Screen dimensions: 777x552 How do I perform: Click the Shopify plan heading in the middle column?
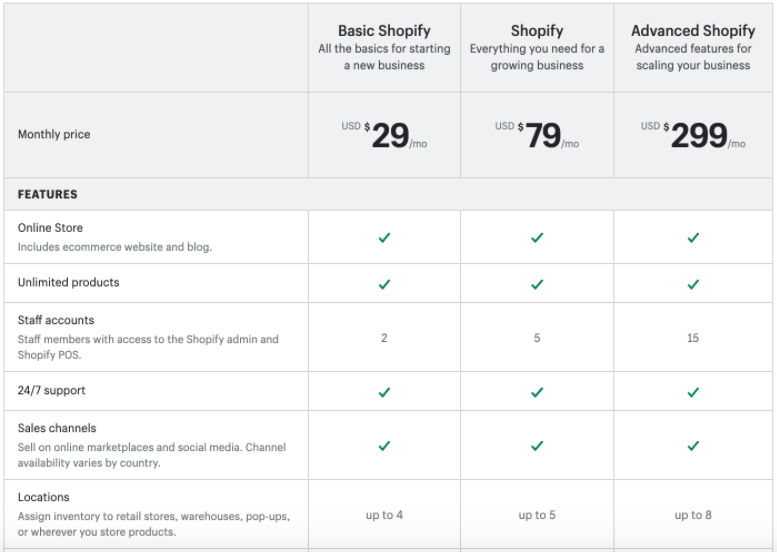(537, 31)
